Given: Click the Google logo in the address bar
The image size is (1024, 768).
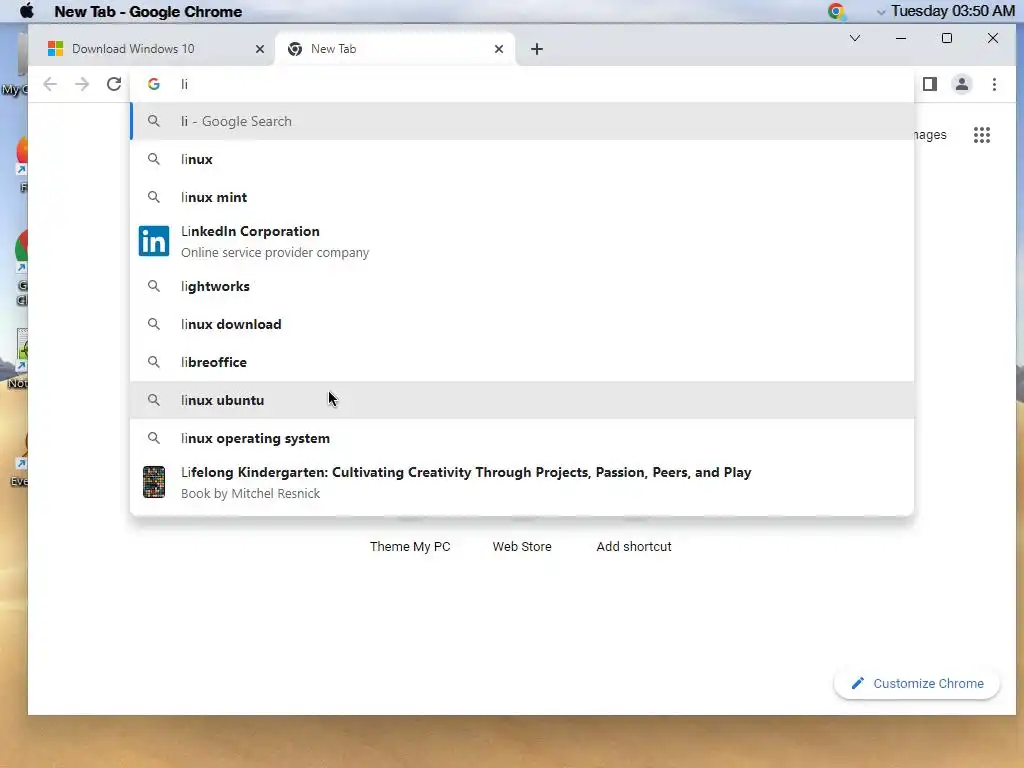Looking at the screenshot, I should (x=154, y=84).
